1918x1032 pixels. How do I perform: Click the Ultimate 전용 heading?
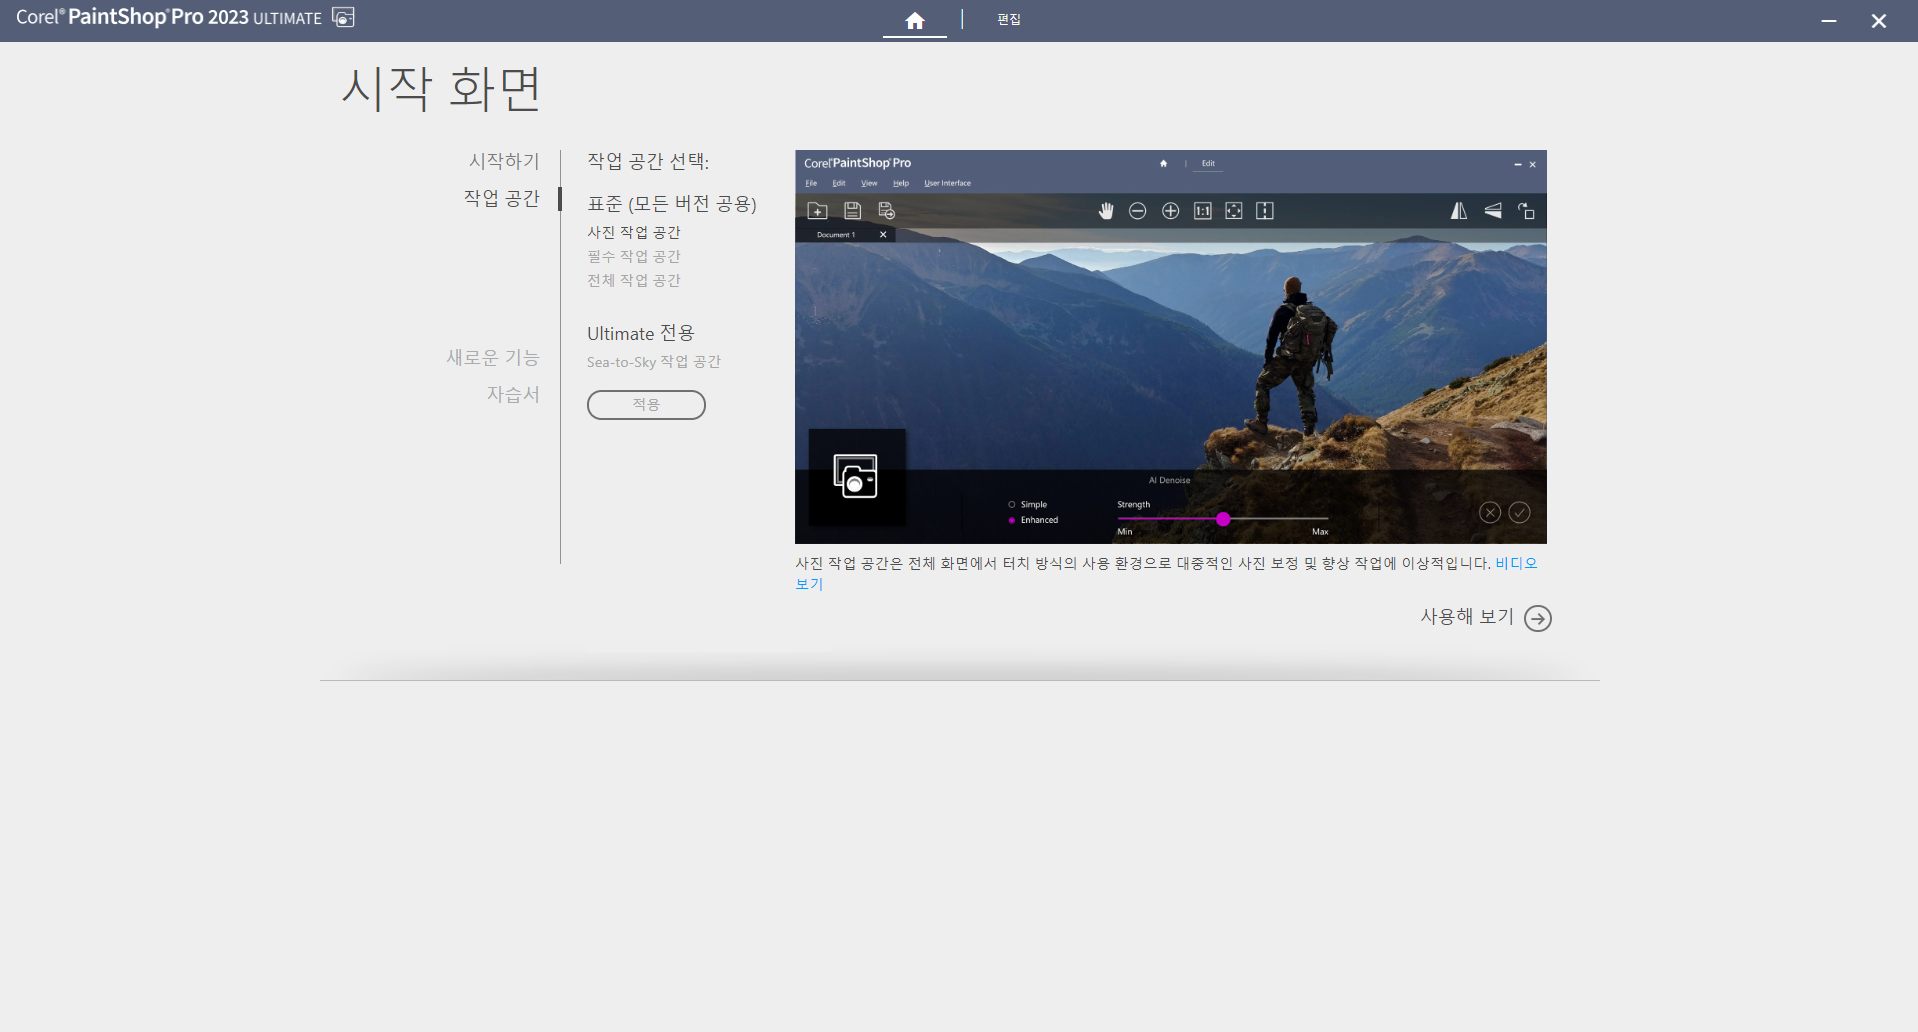coord(640,333)
